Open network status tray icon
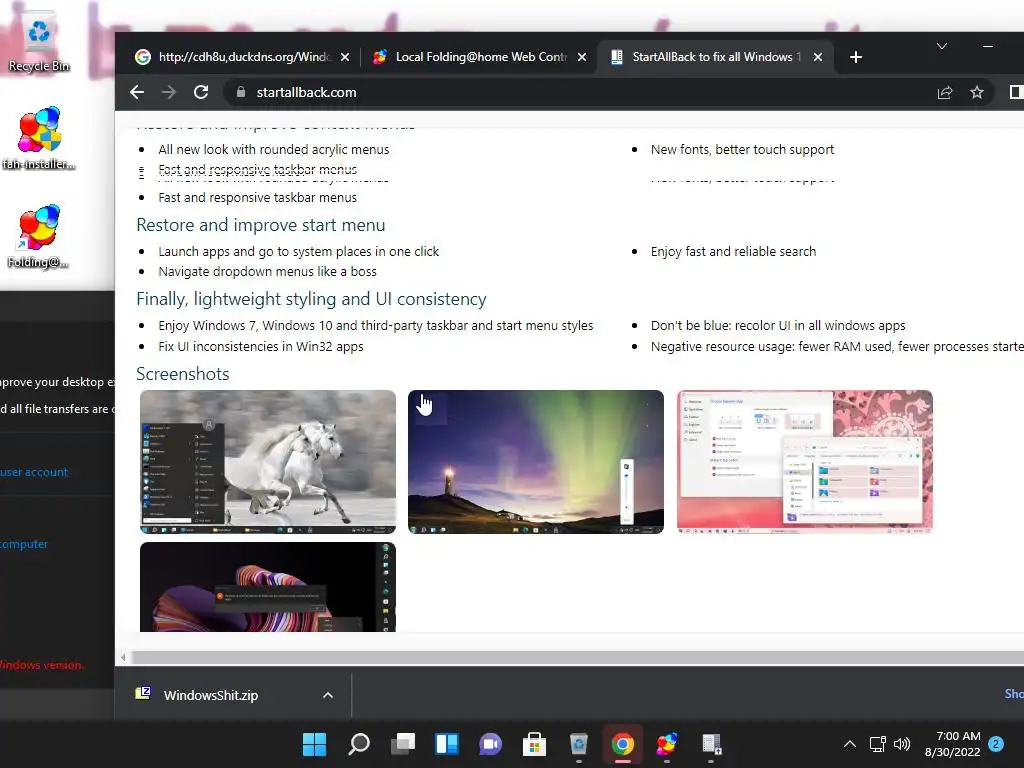Viewport: 1024px width, 768px height. click(878, 744)
